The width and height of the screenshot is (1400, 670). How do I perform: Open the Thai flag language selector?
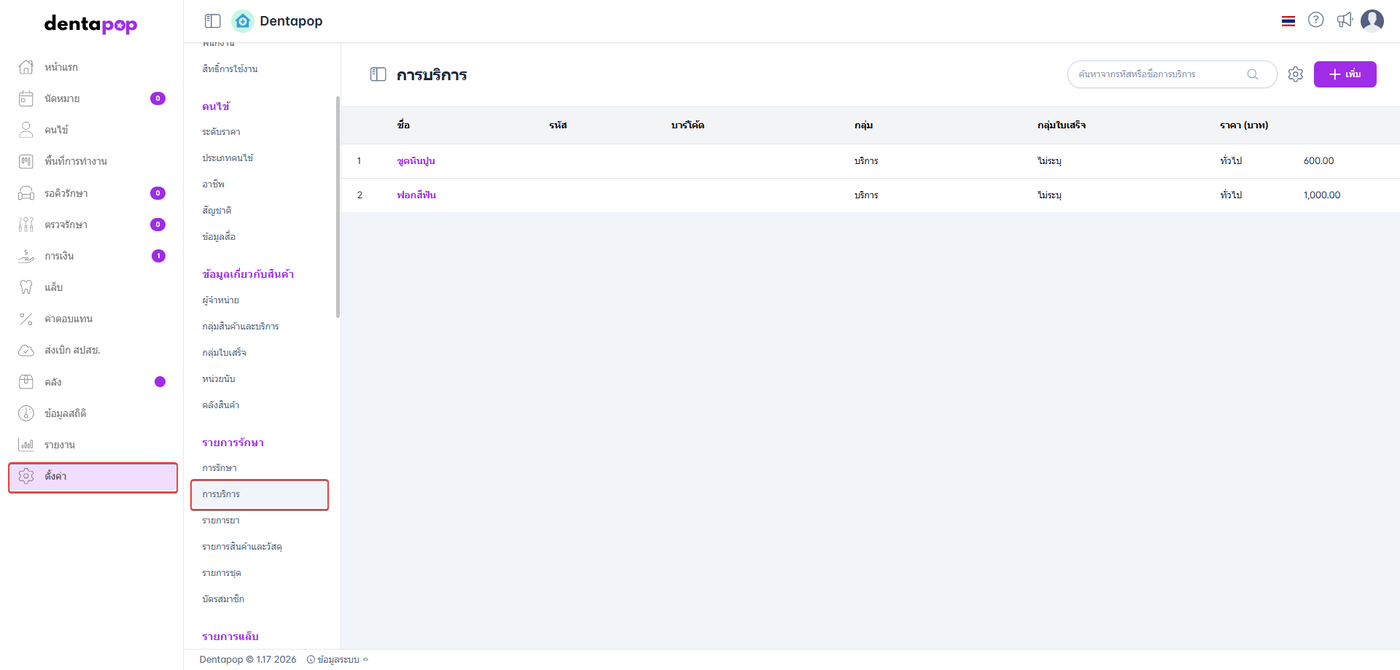point(1288,21)
